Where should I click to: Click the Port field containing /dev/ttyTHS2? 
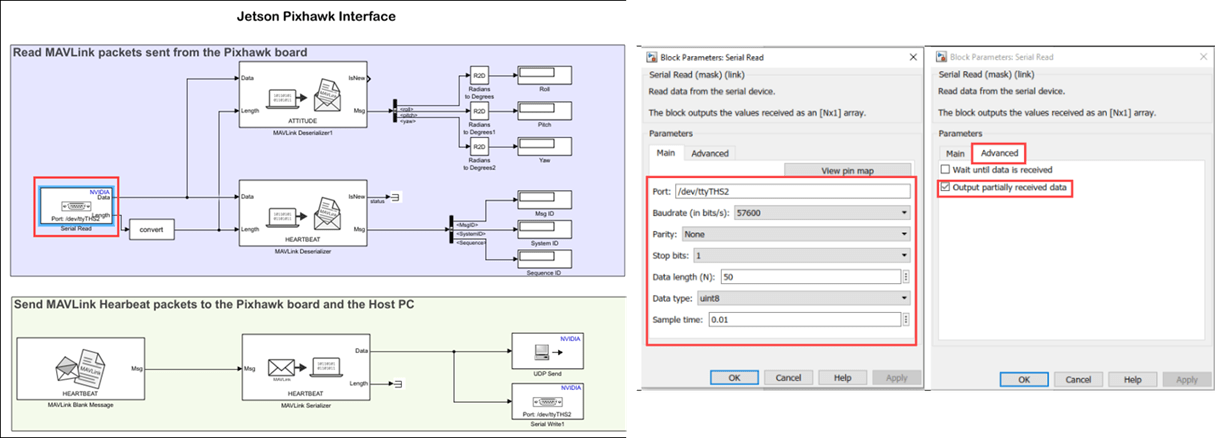coord(792,191)
